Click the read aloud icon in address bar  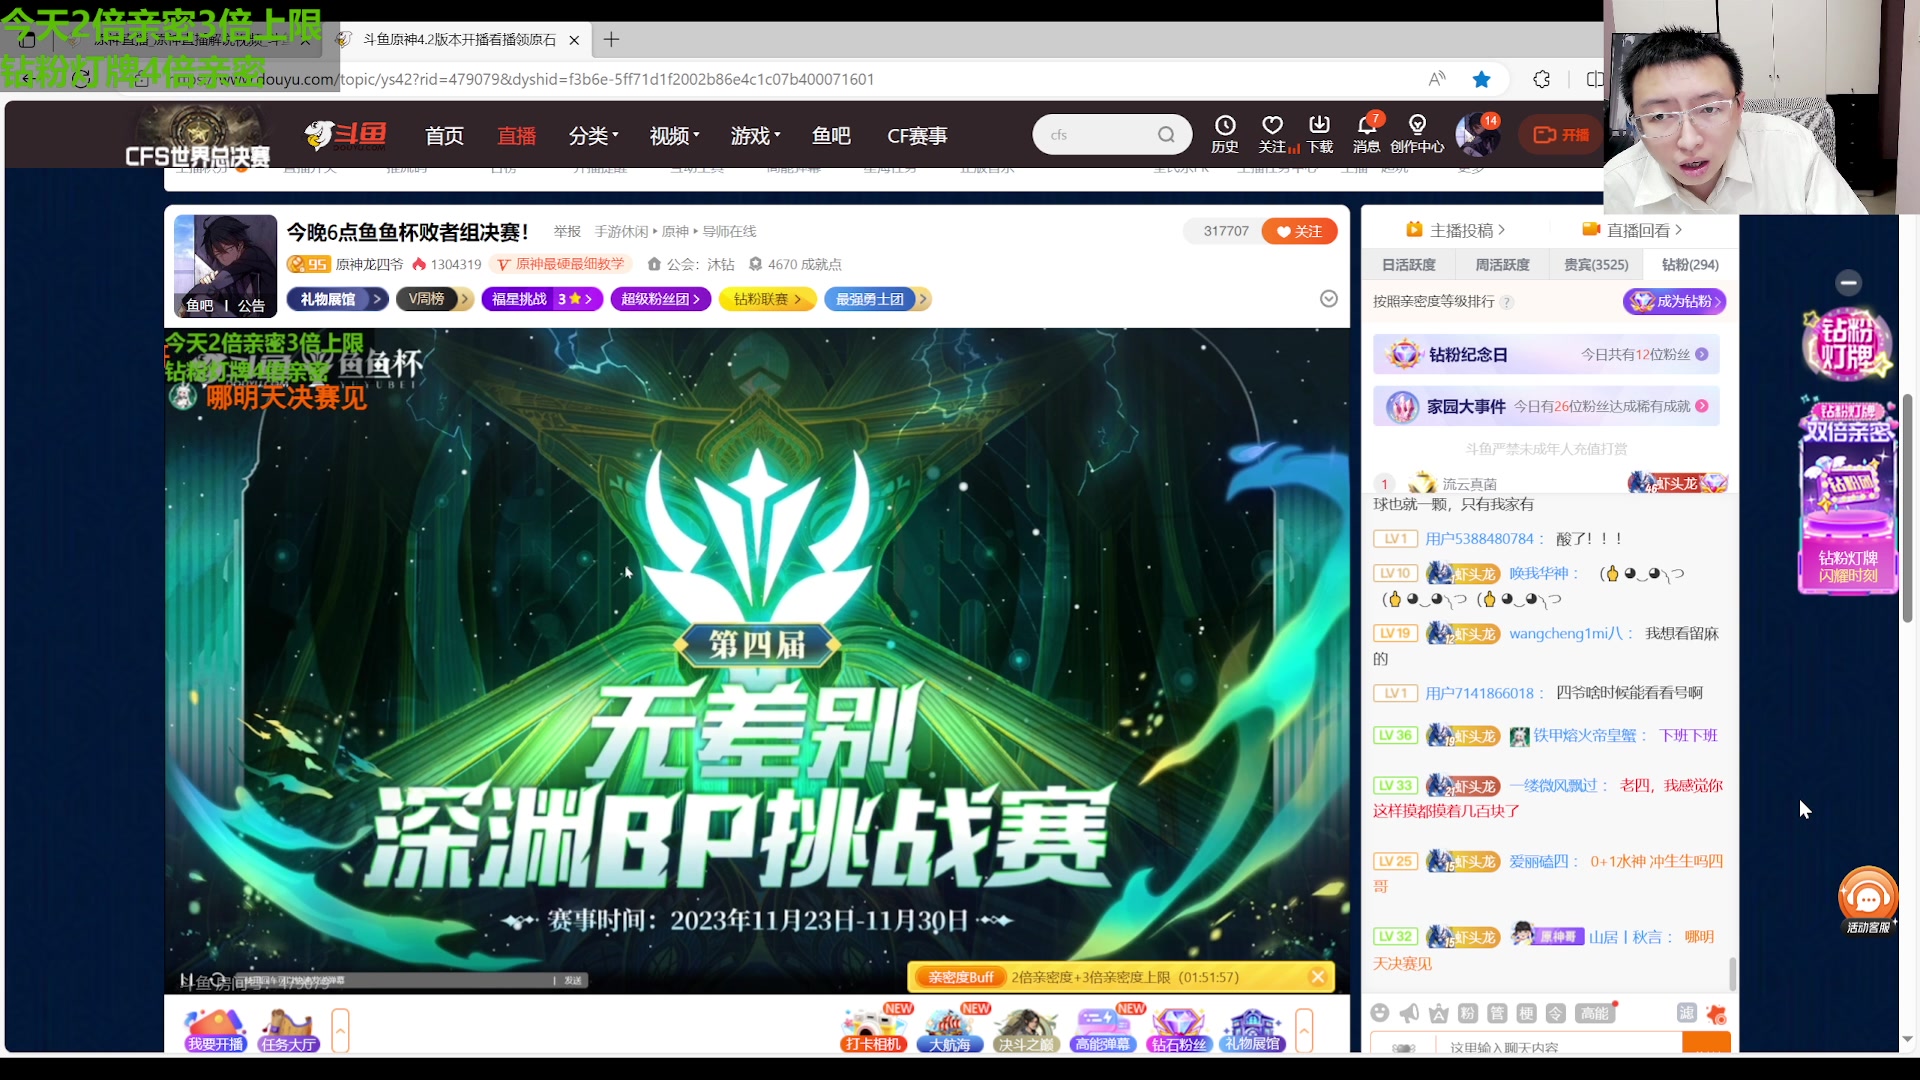click(x=1437, y=79)
